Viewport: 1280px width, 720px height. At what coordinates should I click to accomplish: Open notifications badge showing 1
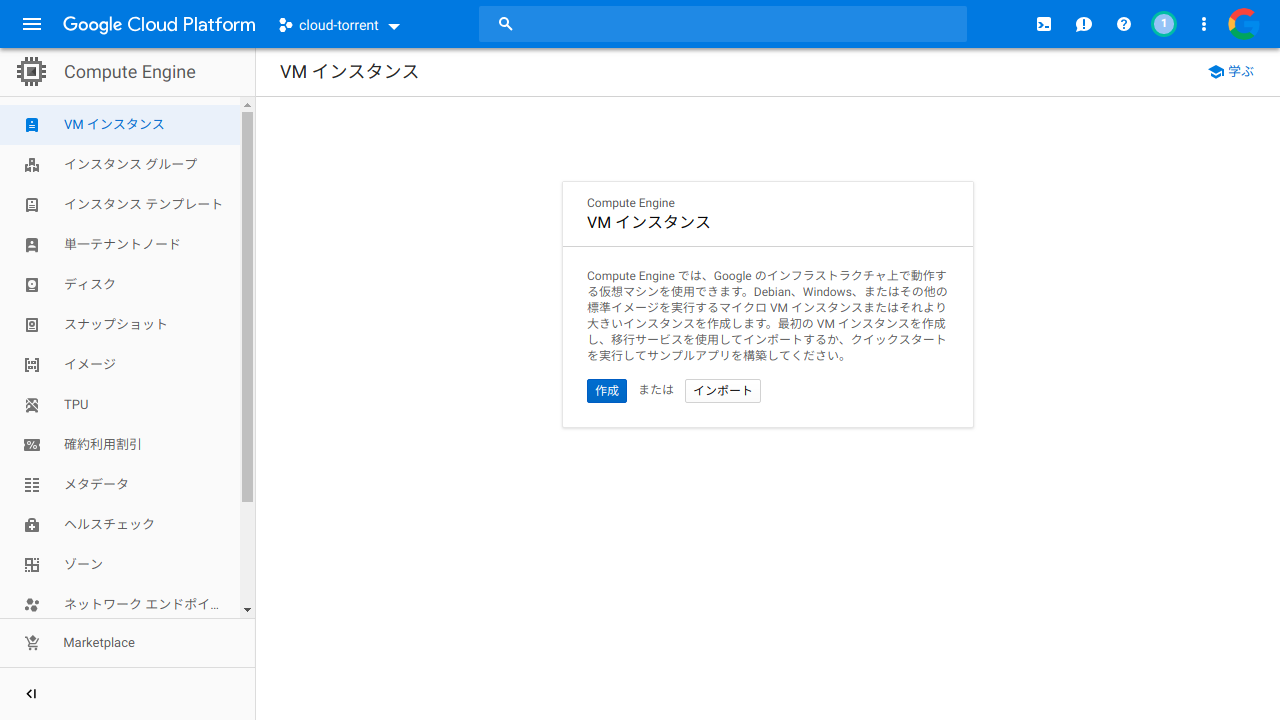(x=1164, y=24)
